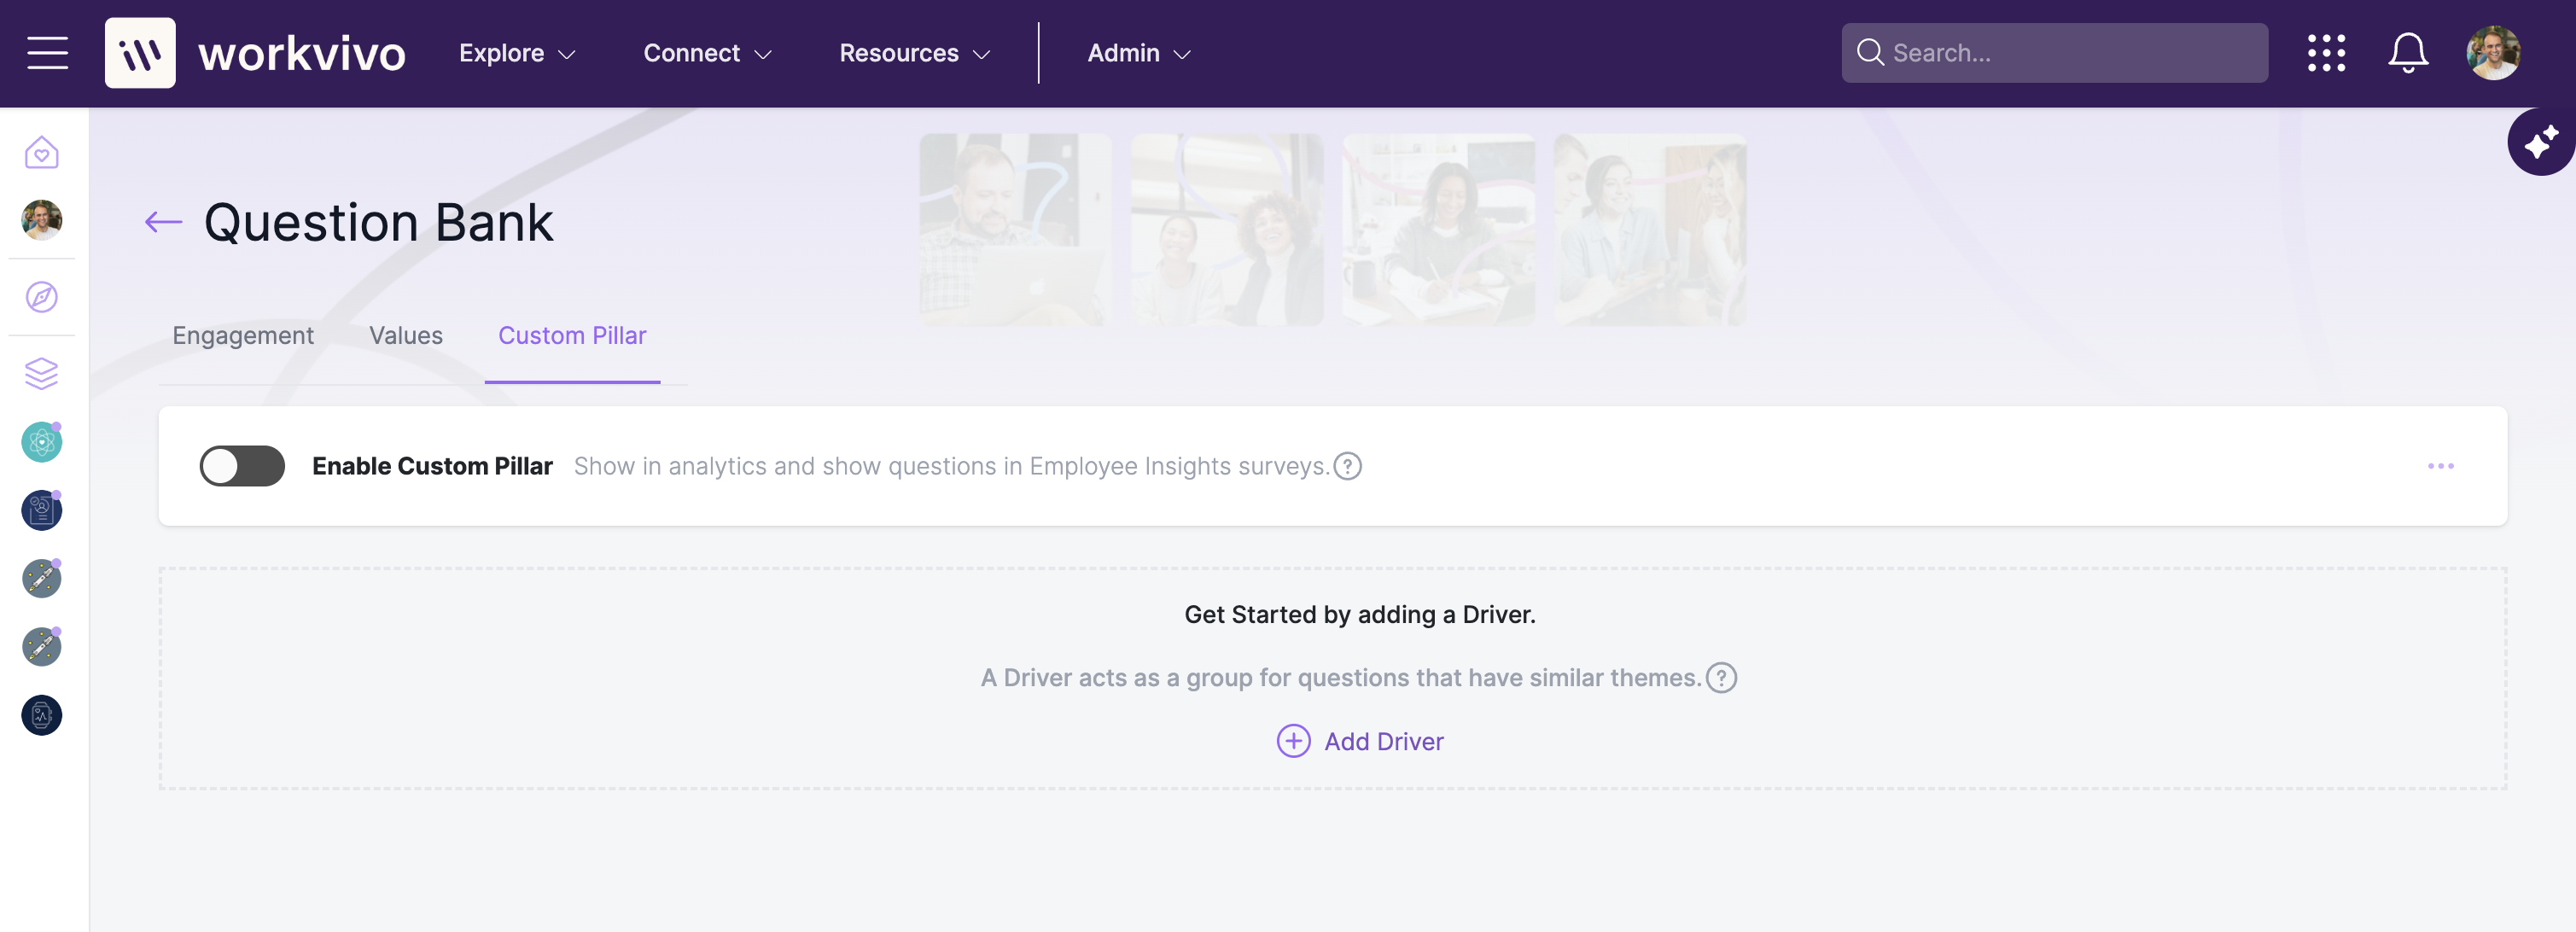This screenshot has height=932, width=2576.
Task: Click the Question Bank heading
Action: [x=378, y=222]
